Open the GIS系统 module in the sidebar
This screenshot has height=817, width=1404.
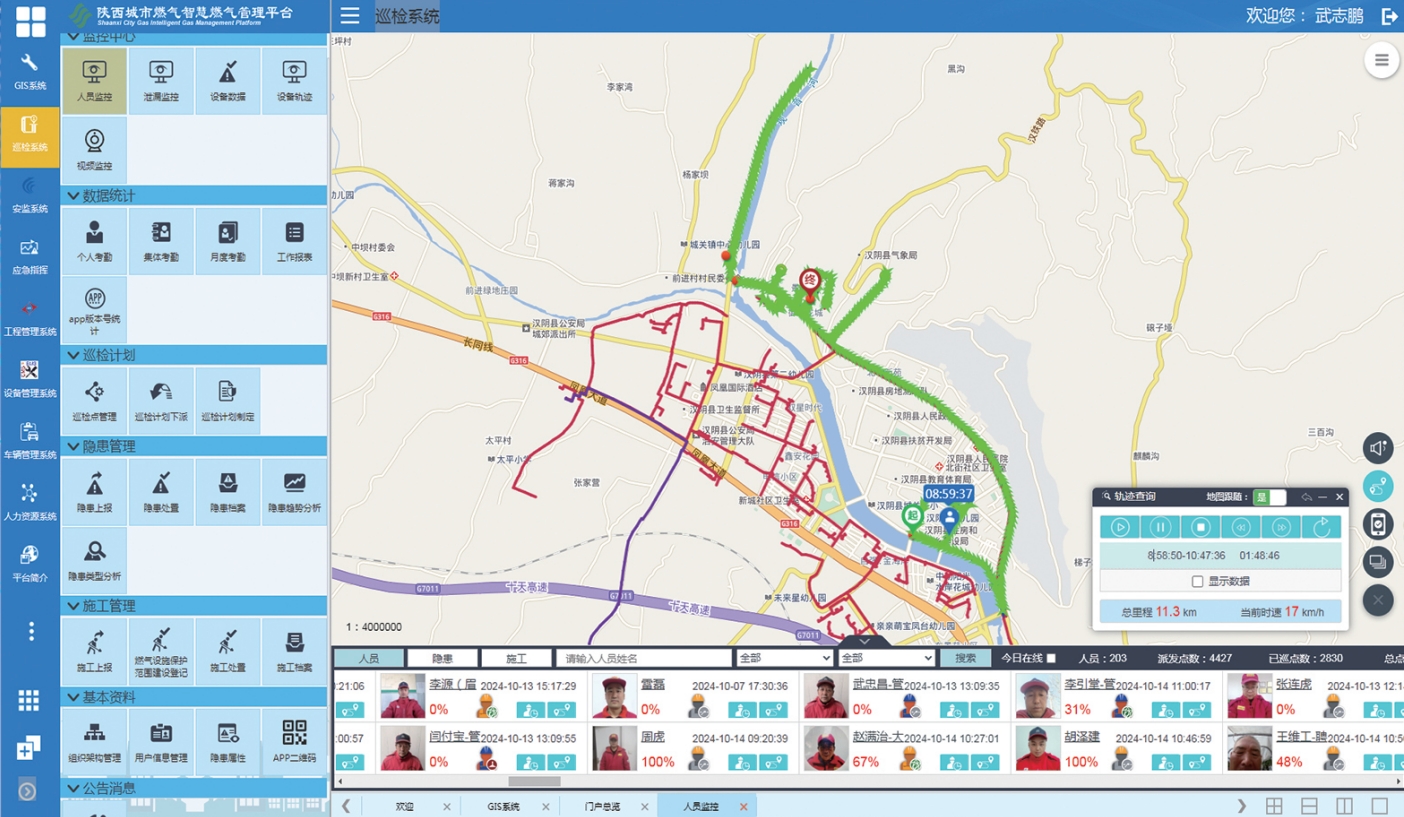click(x=30, y=71)
